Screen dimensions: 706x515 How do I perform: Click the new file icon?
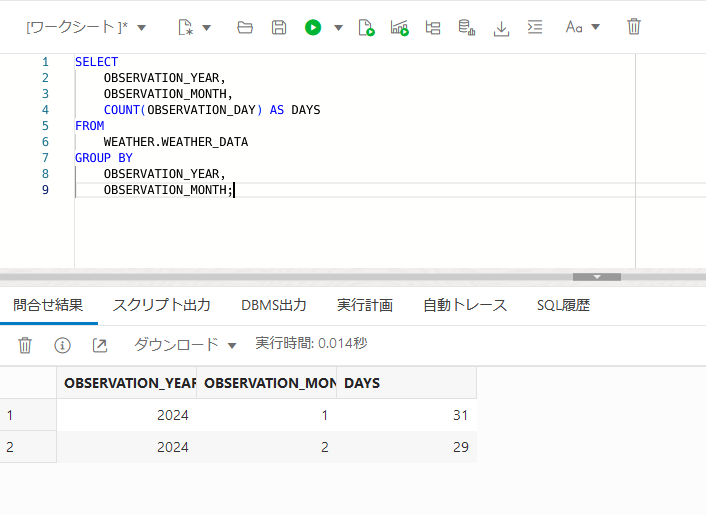[x=185, y=27]
